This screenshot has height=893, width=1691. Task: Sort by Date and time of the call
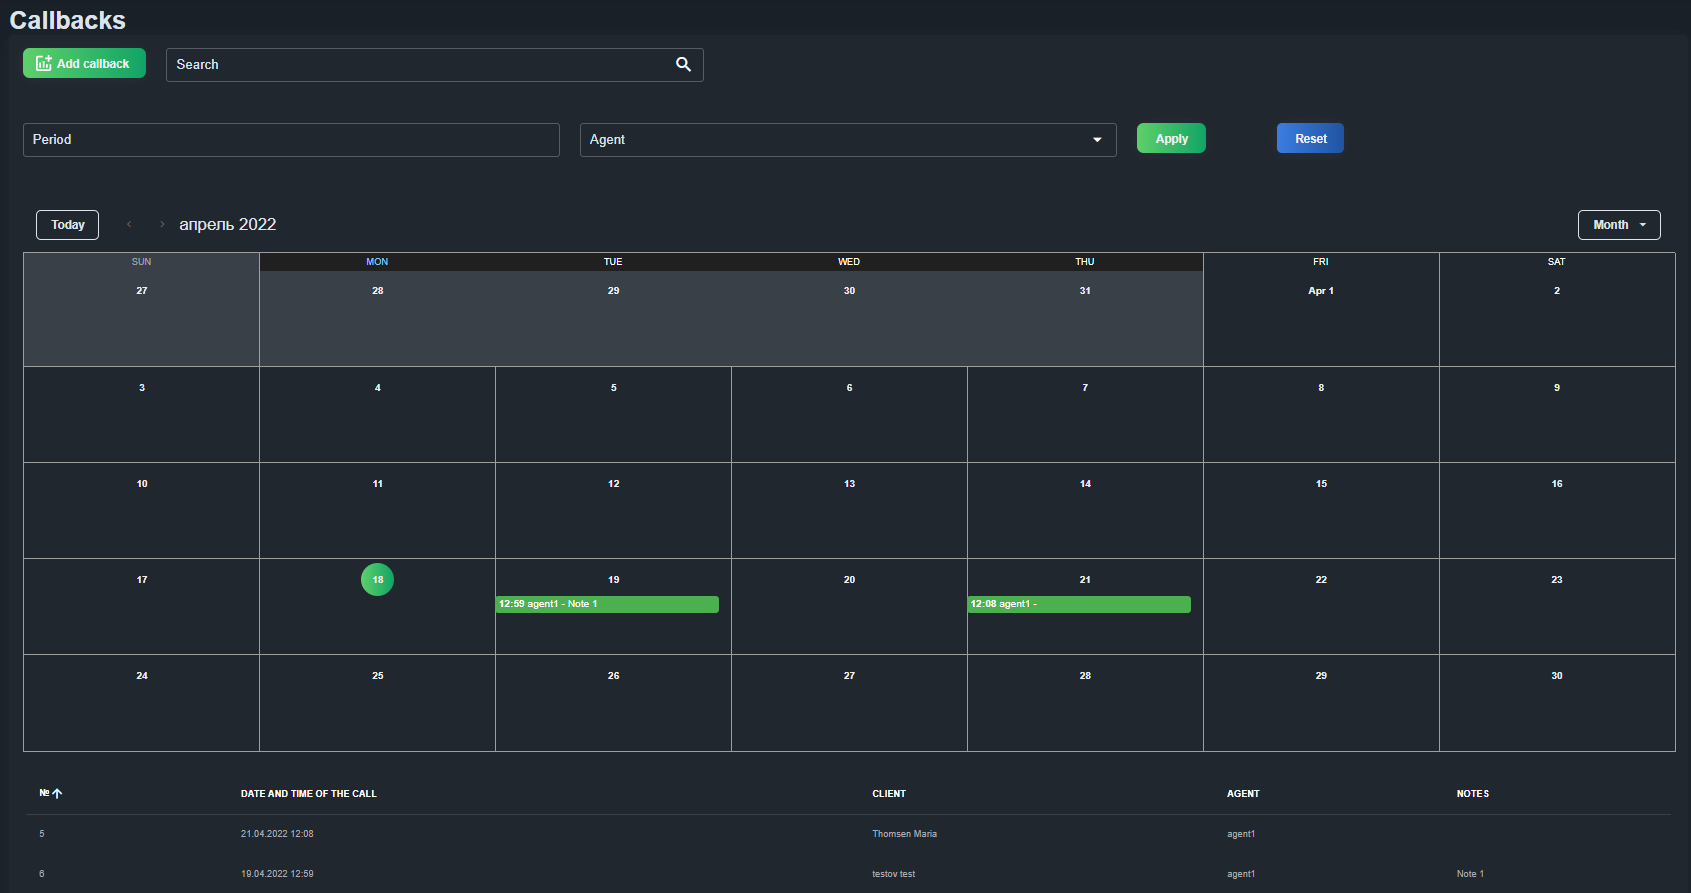click(x=308, y=794)
